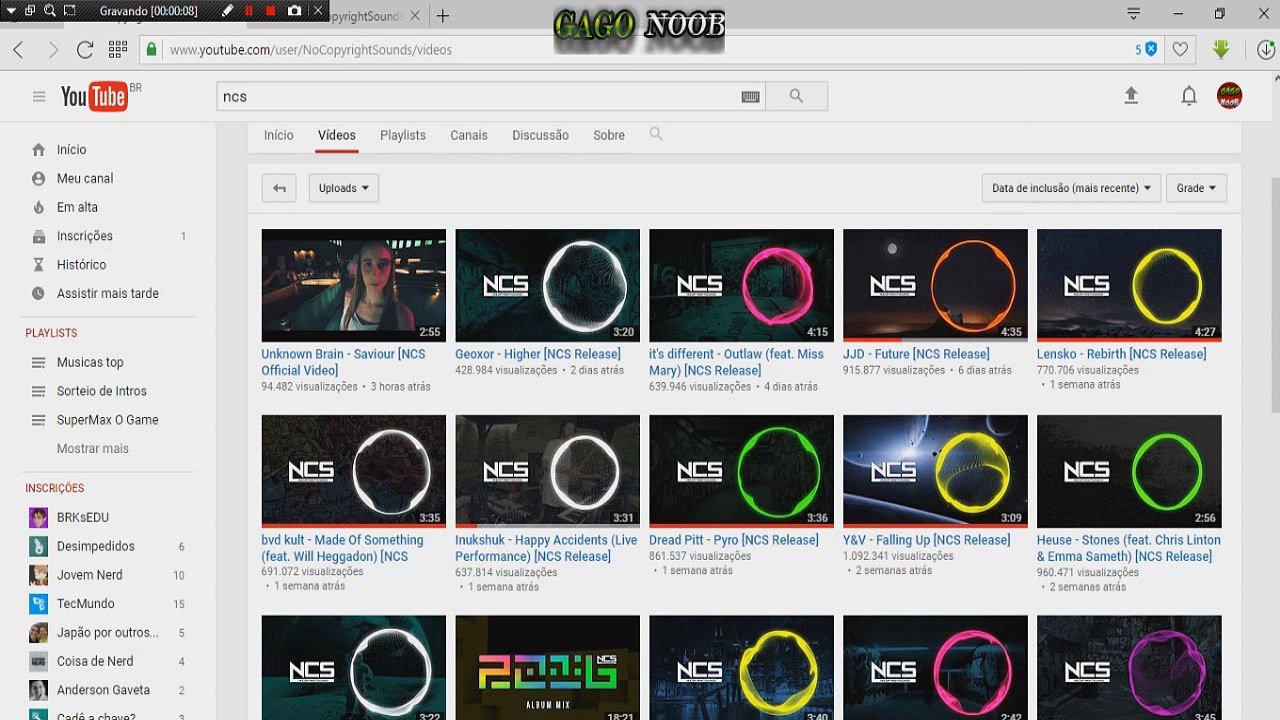Expand the Uploads dropdown
The height and width of the screenshot is (720, 1280).
pyautogui.click(x=343, y=188)
